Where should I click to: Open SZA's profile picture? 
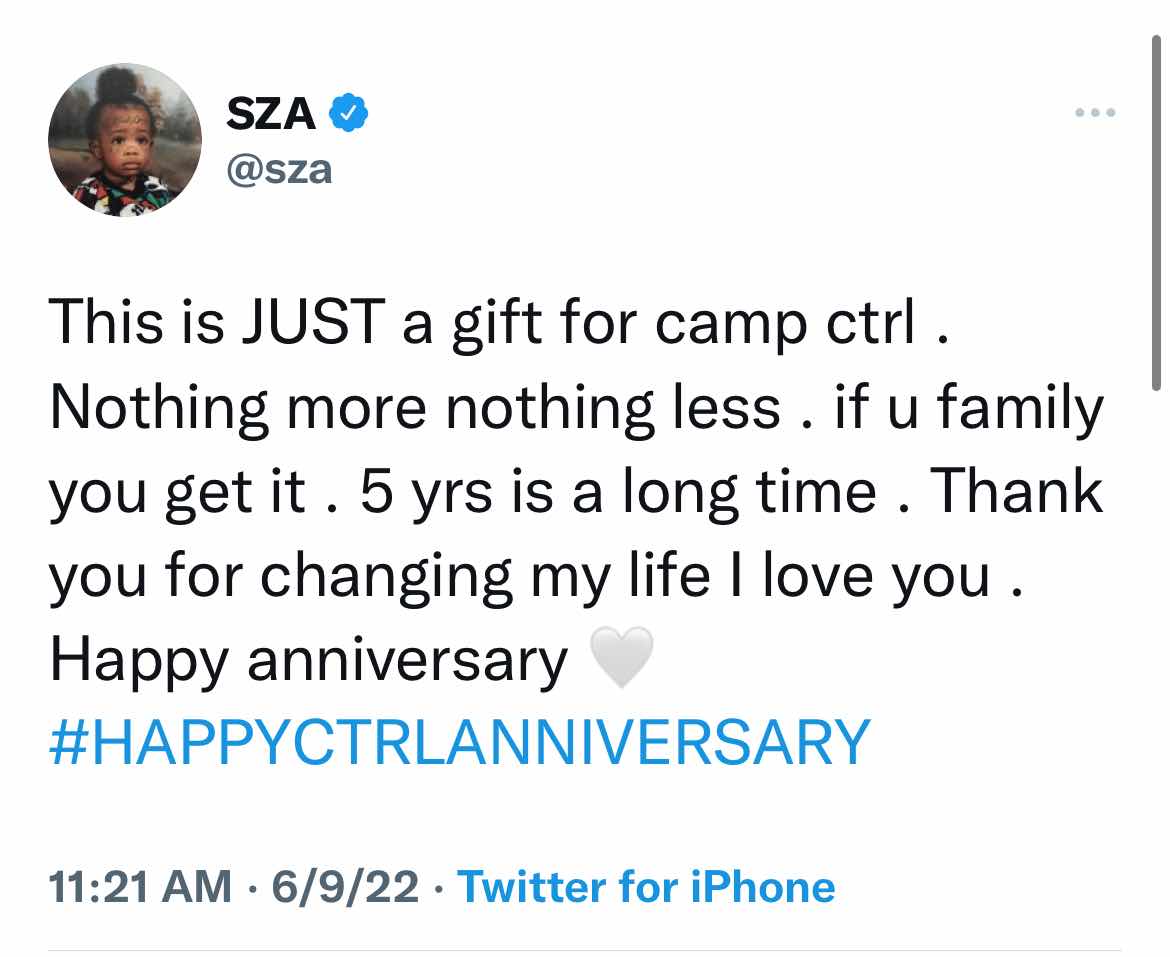(125, 140)
